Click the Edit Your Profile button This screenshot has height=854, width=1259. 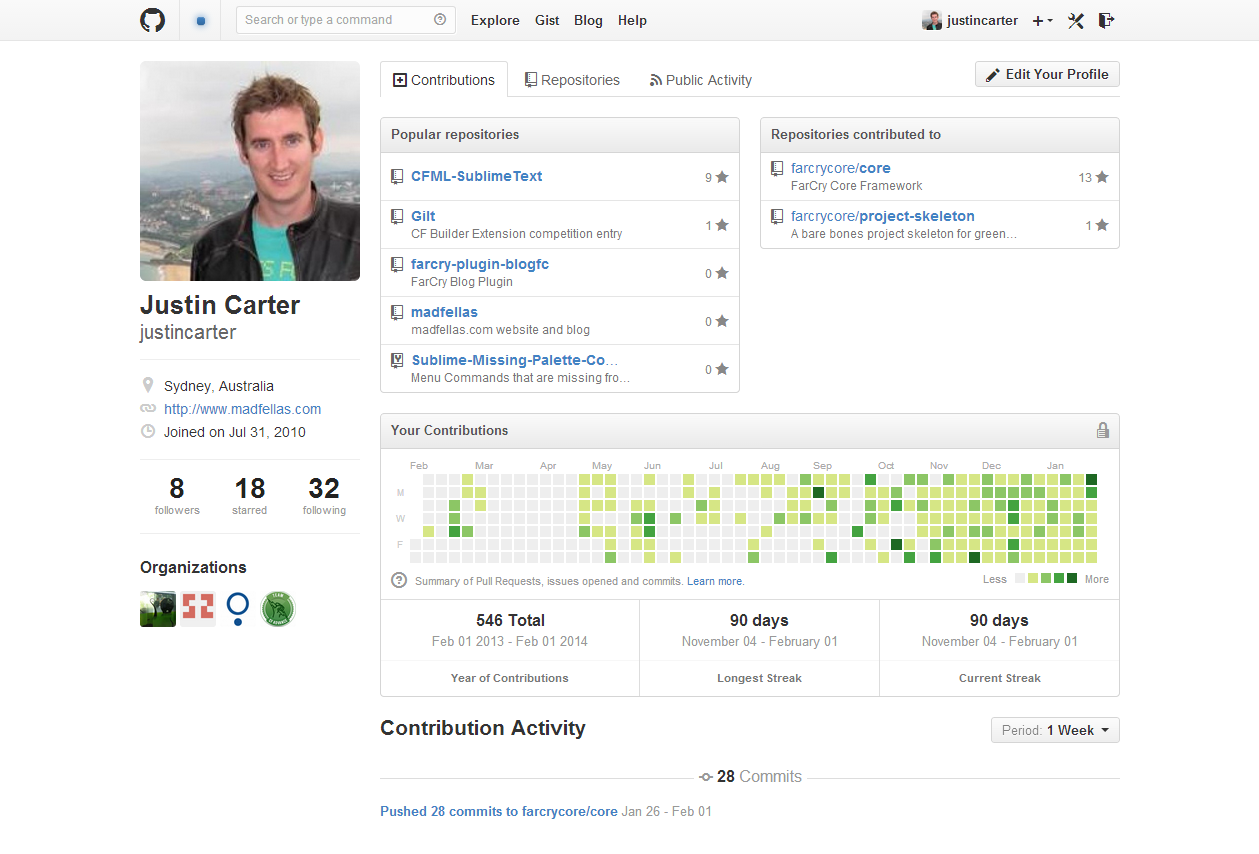(x=1047, y=74)
